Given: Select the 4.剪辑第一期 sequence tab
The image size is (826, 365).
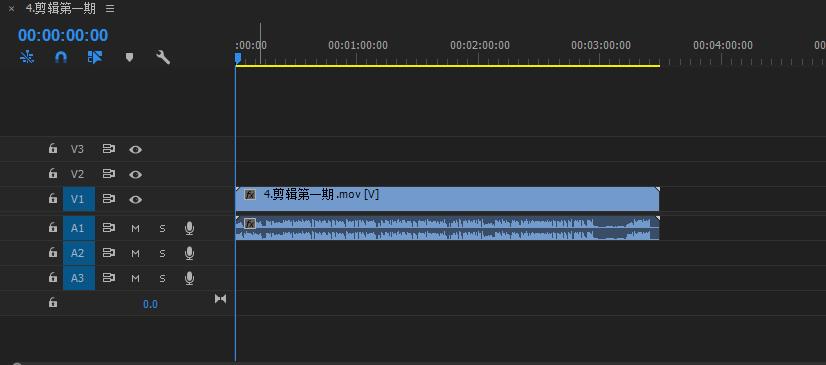Looking at the screenshot, I should [x=61, y=9].
